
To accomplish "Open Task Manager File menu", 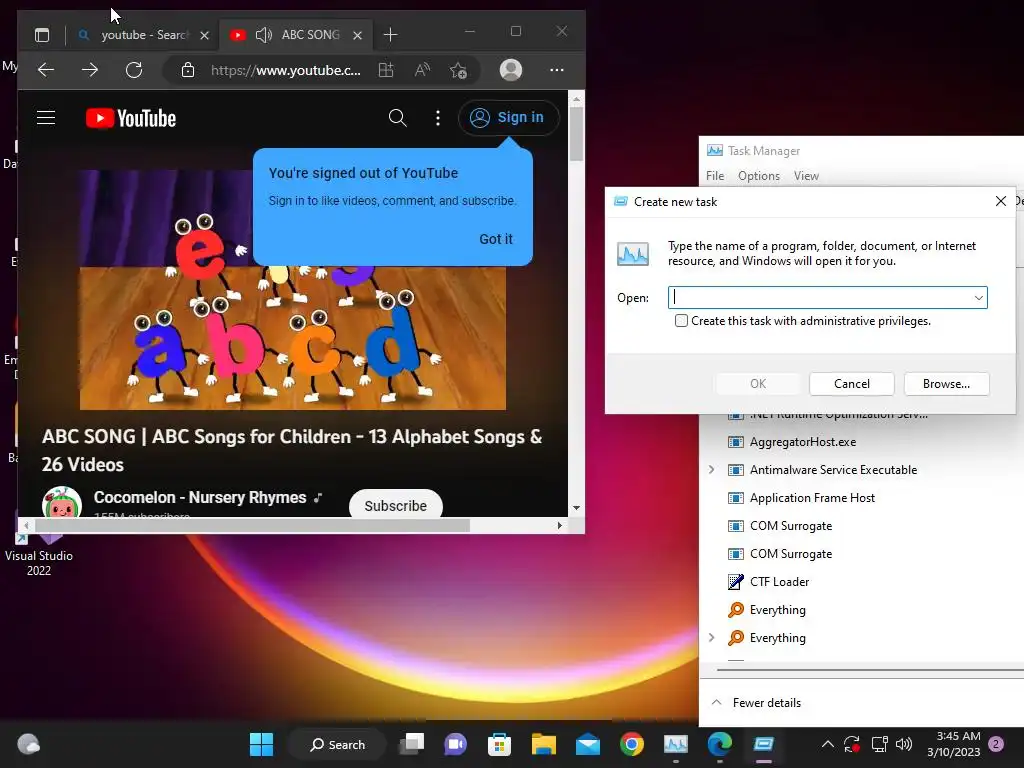I will [x=715, y=176].
